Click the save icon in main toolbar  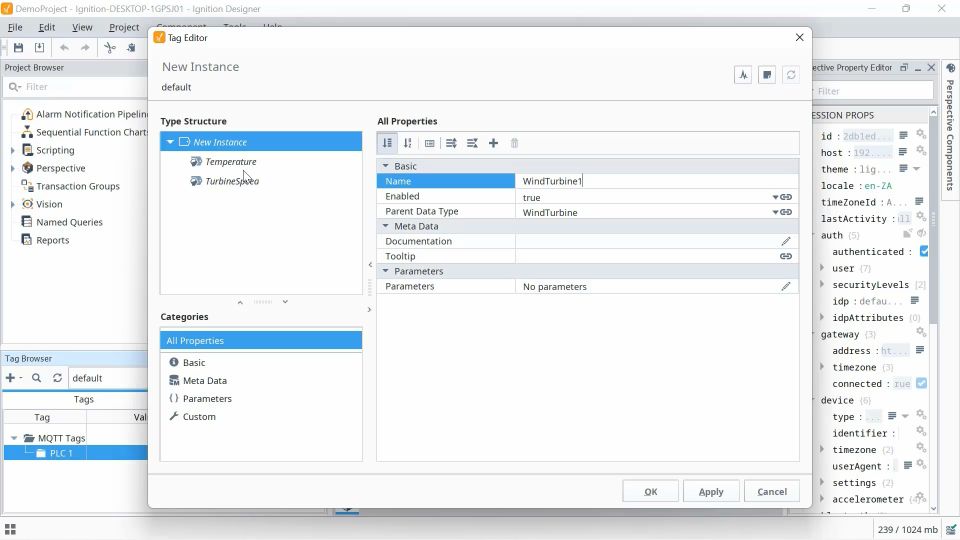pos(18,47)
